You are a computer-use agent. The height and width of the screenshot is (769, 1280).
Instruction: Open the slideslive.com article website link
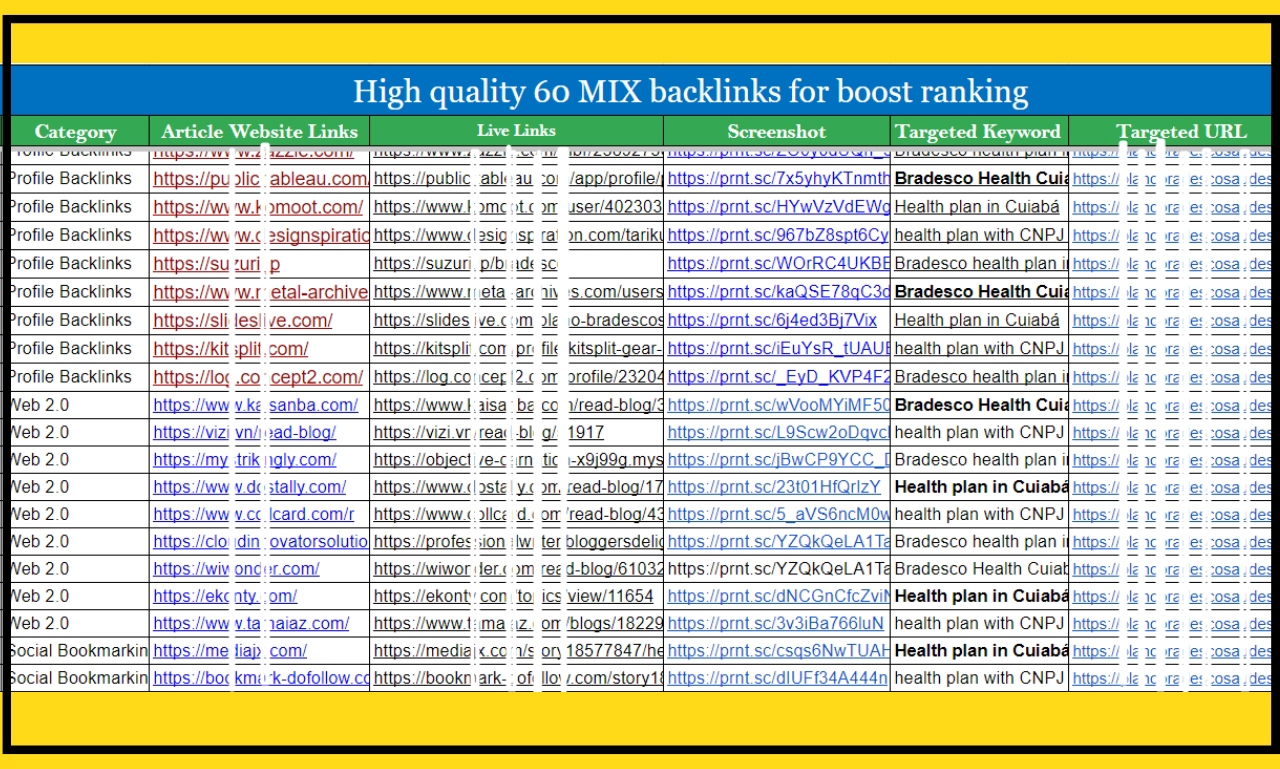tap(243, 321)
